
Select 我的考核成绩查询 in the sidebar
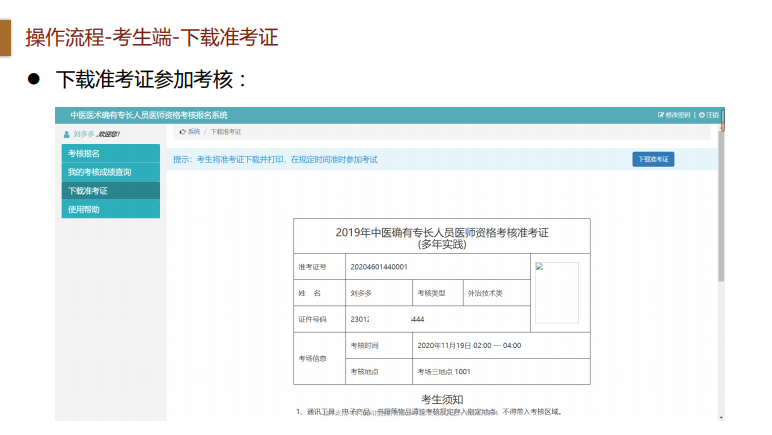(99, 172)
